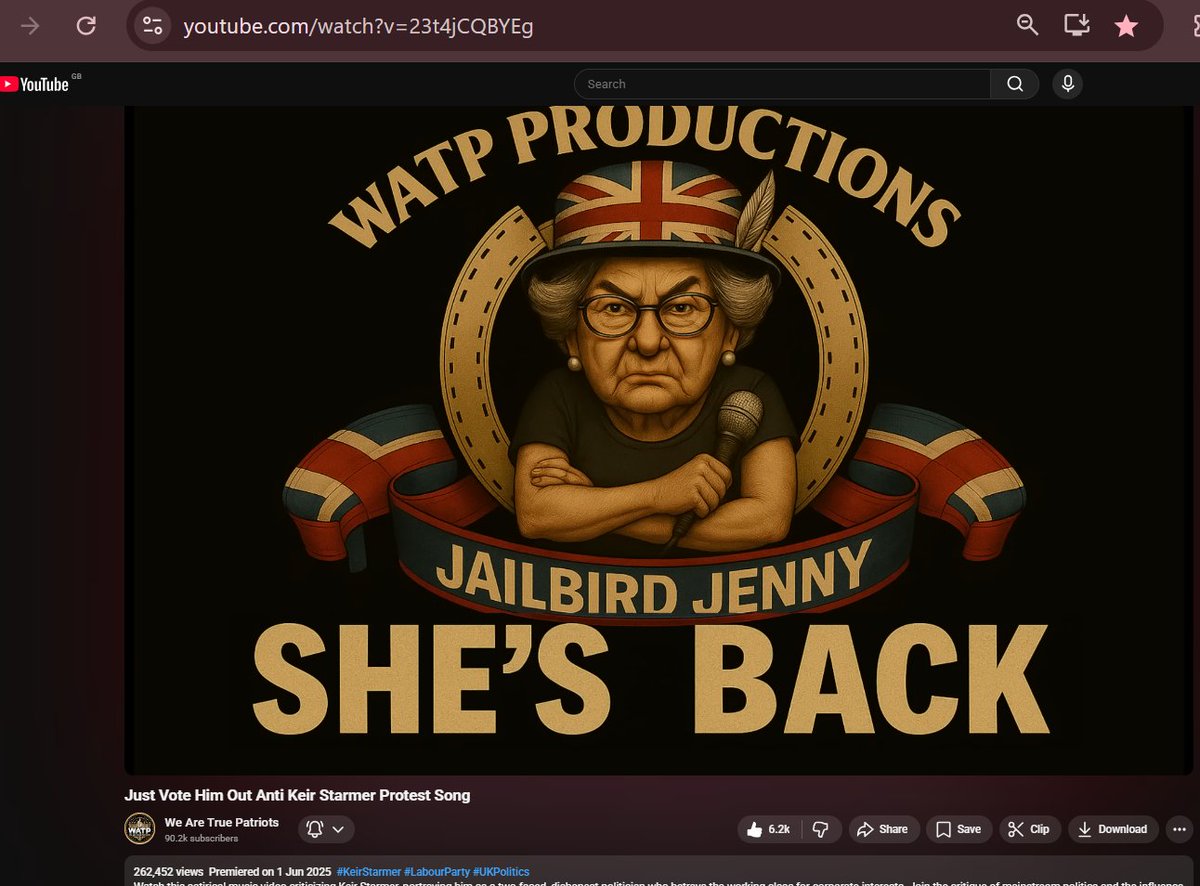Image resolution: width=1200 pixels, height=886 pixels.
Task: Reload the page with the refresh icon
Action: click(86, 25)
